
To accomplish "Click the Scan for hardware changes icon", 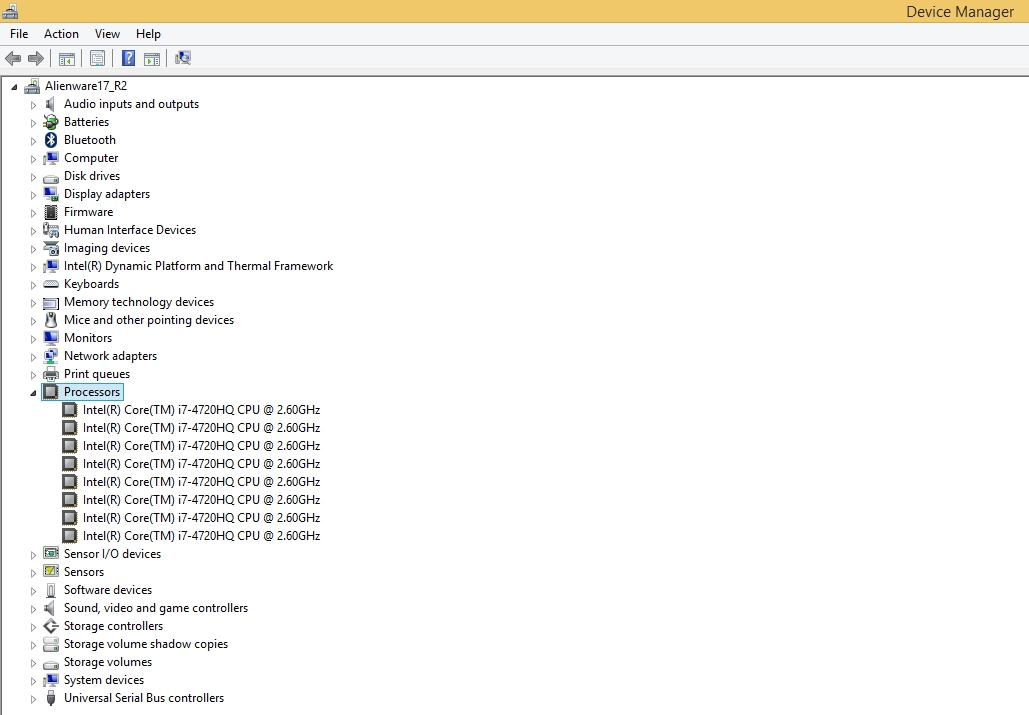I will coord(182,58).
